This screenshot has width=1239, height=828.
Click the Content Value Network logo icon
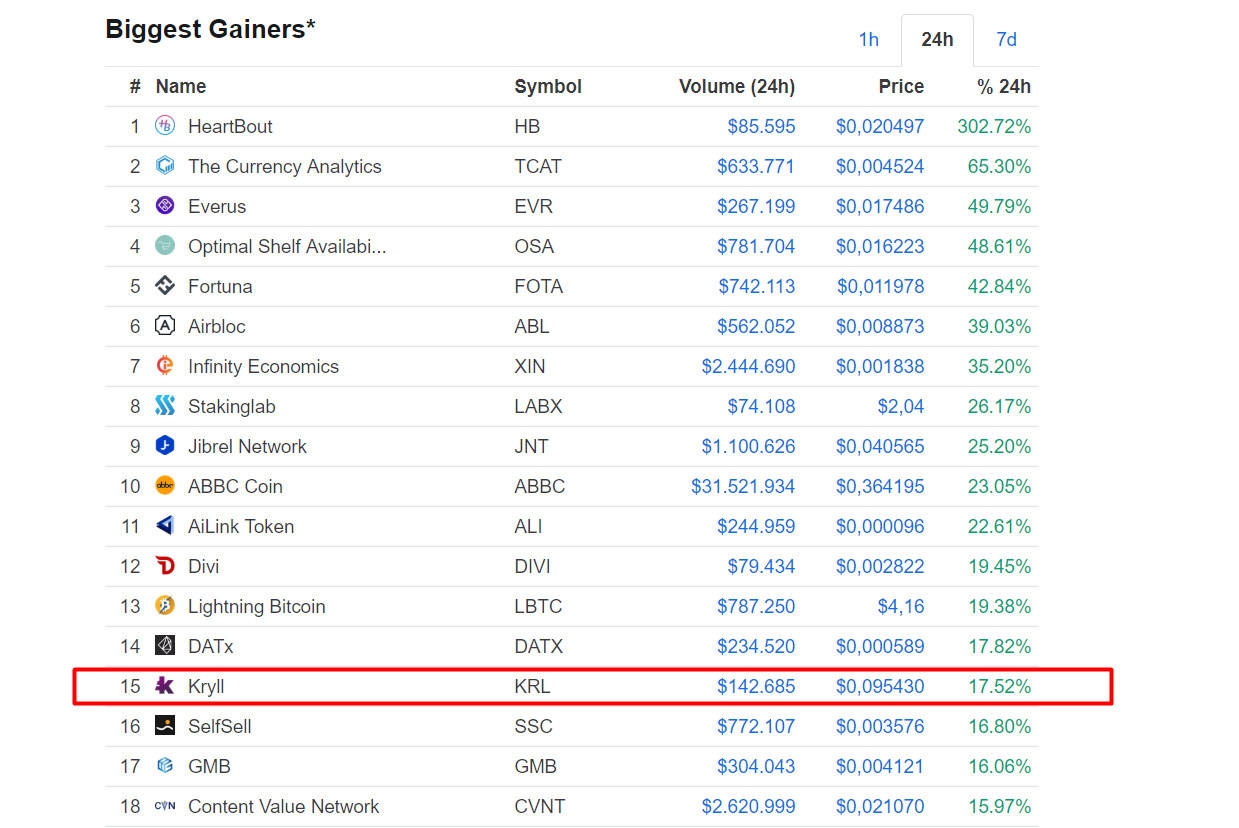point(165,806)
